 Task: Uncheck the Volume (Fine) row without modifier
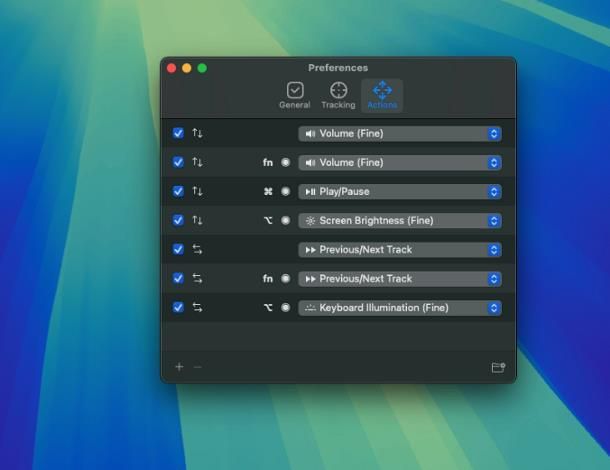click(178, 133)
